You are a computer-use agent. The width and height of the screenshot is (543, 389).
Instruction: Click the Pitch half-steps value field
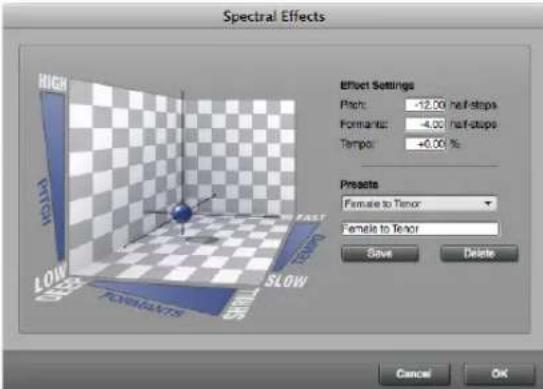pos(425,105)
